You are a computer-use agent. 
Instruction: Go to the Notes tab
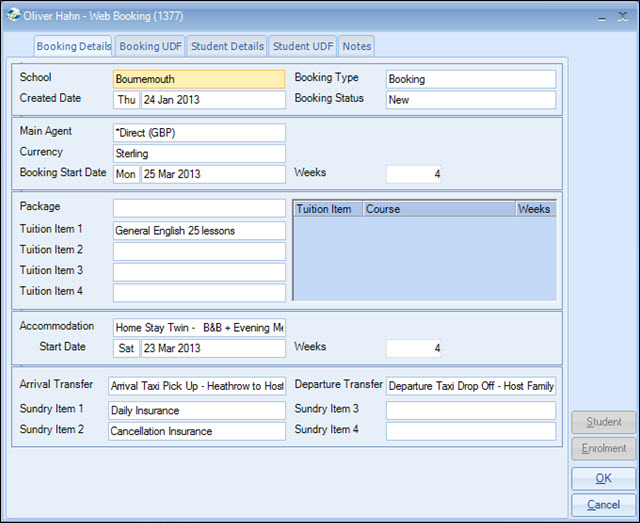(x=356, y=46)
